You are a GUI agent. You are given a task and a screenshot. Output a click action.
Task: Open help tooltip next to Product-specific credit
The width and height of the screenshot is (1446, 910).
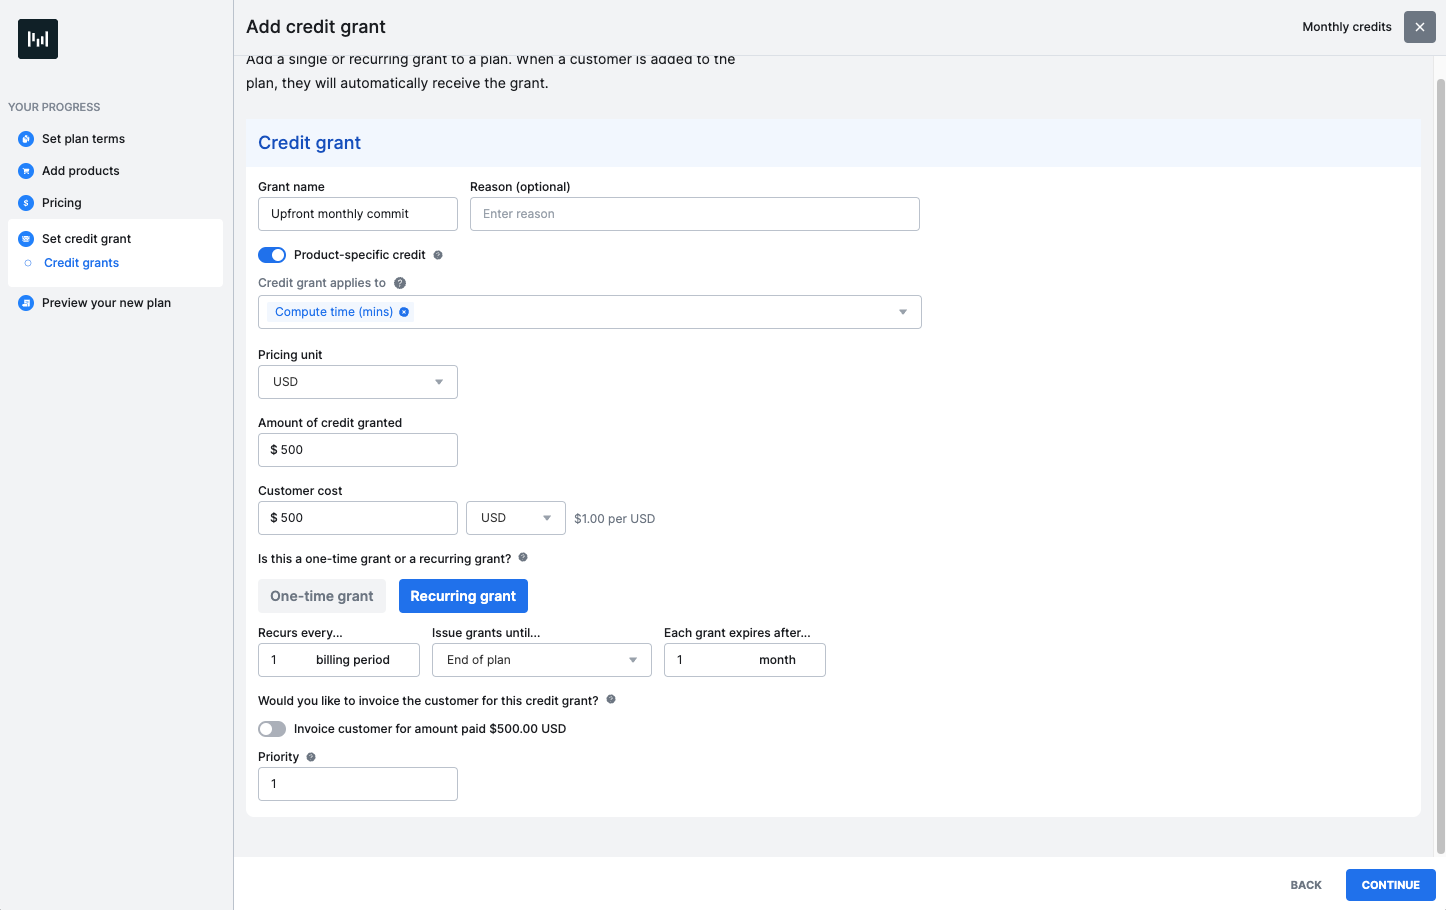438,255
